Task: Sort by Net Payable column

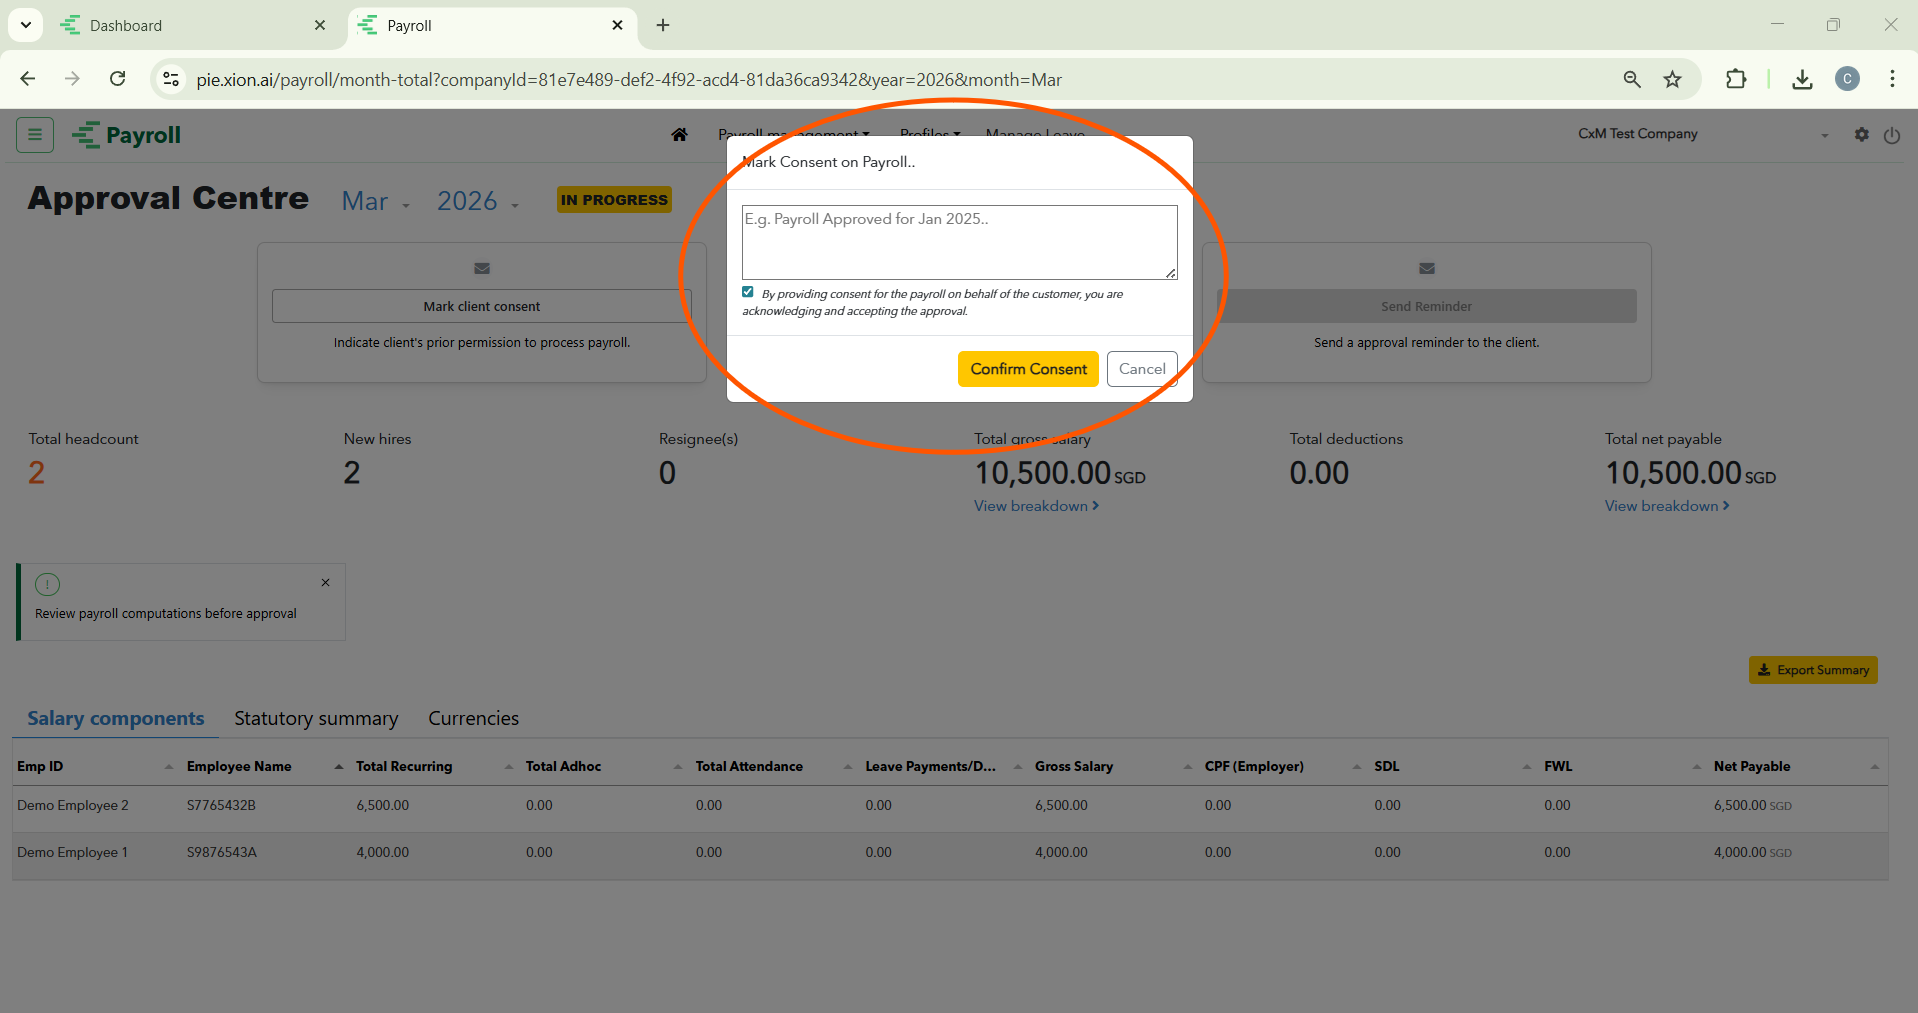Action: (1752, 767)
